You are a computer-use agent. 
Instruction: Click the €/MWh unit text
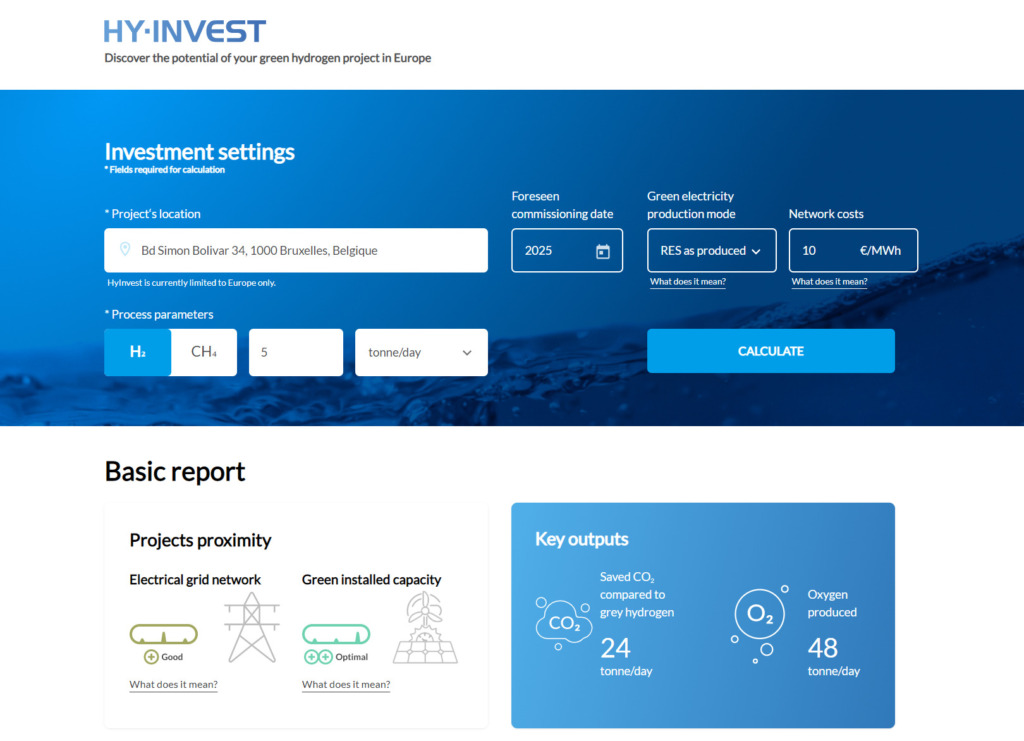pyautogui.click(x=880, y=251)
